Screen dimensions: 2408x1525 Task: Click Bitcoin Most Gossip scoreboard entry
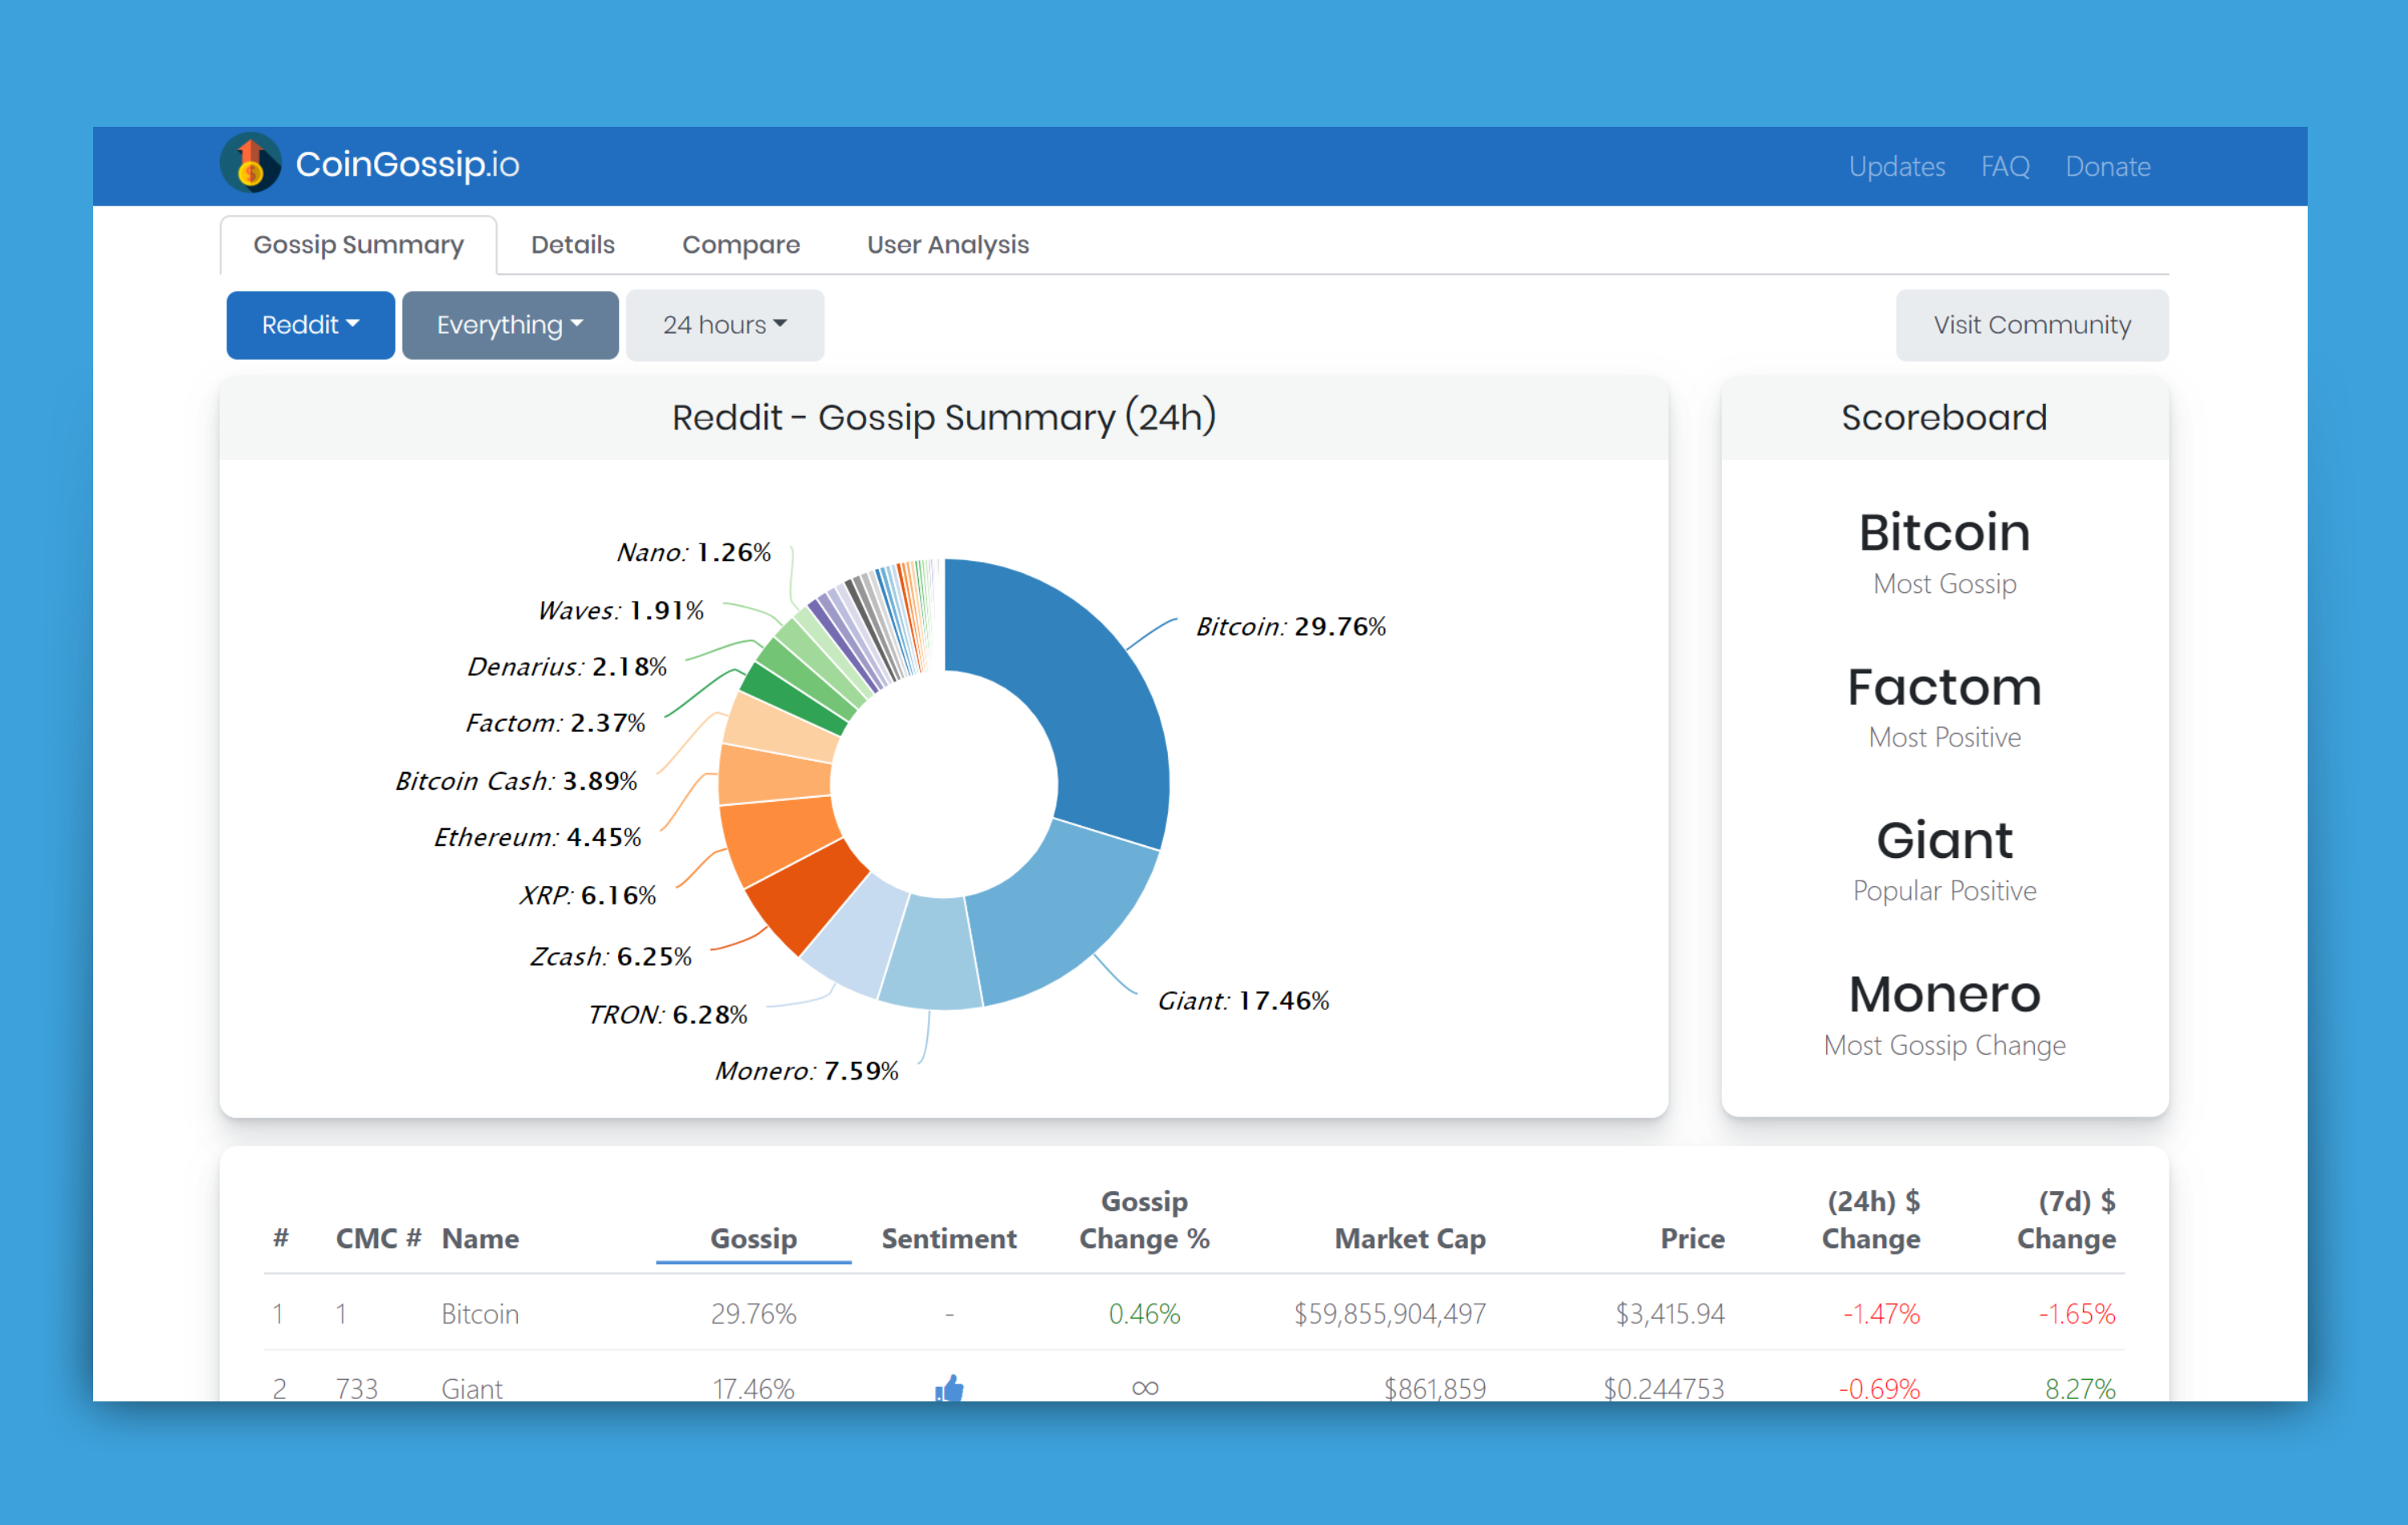click(x=1944, y=552)
